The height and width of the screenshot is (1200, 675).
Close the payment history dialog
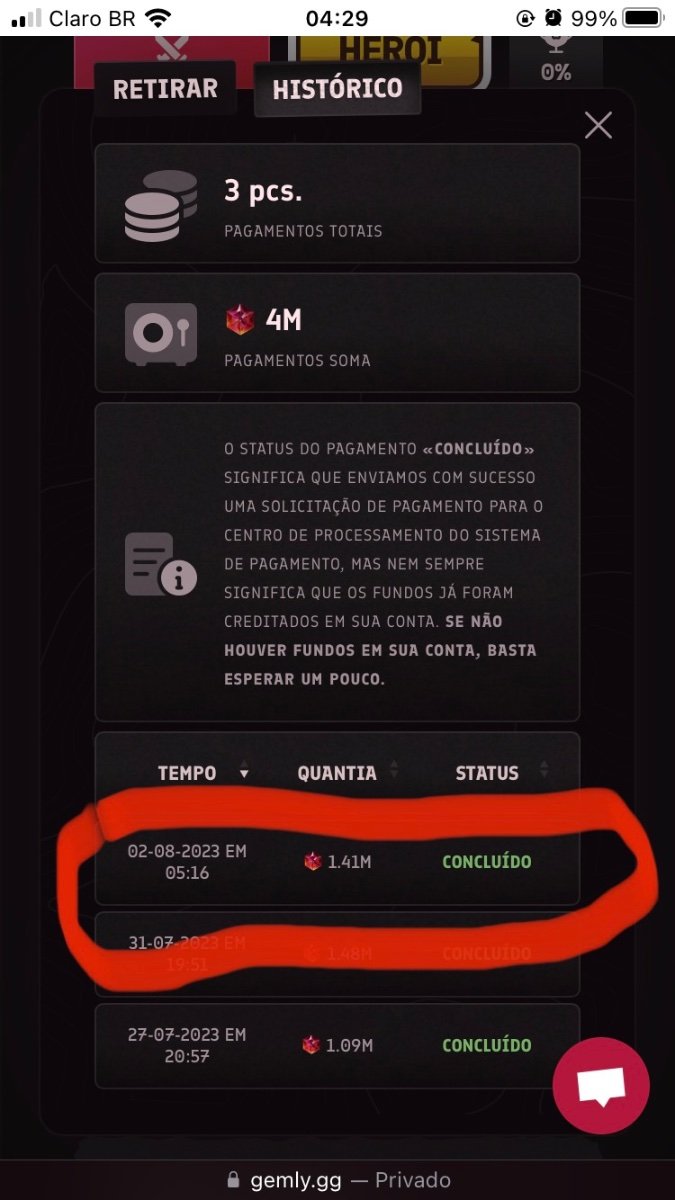pos(598,125)
